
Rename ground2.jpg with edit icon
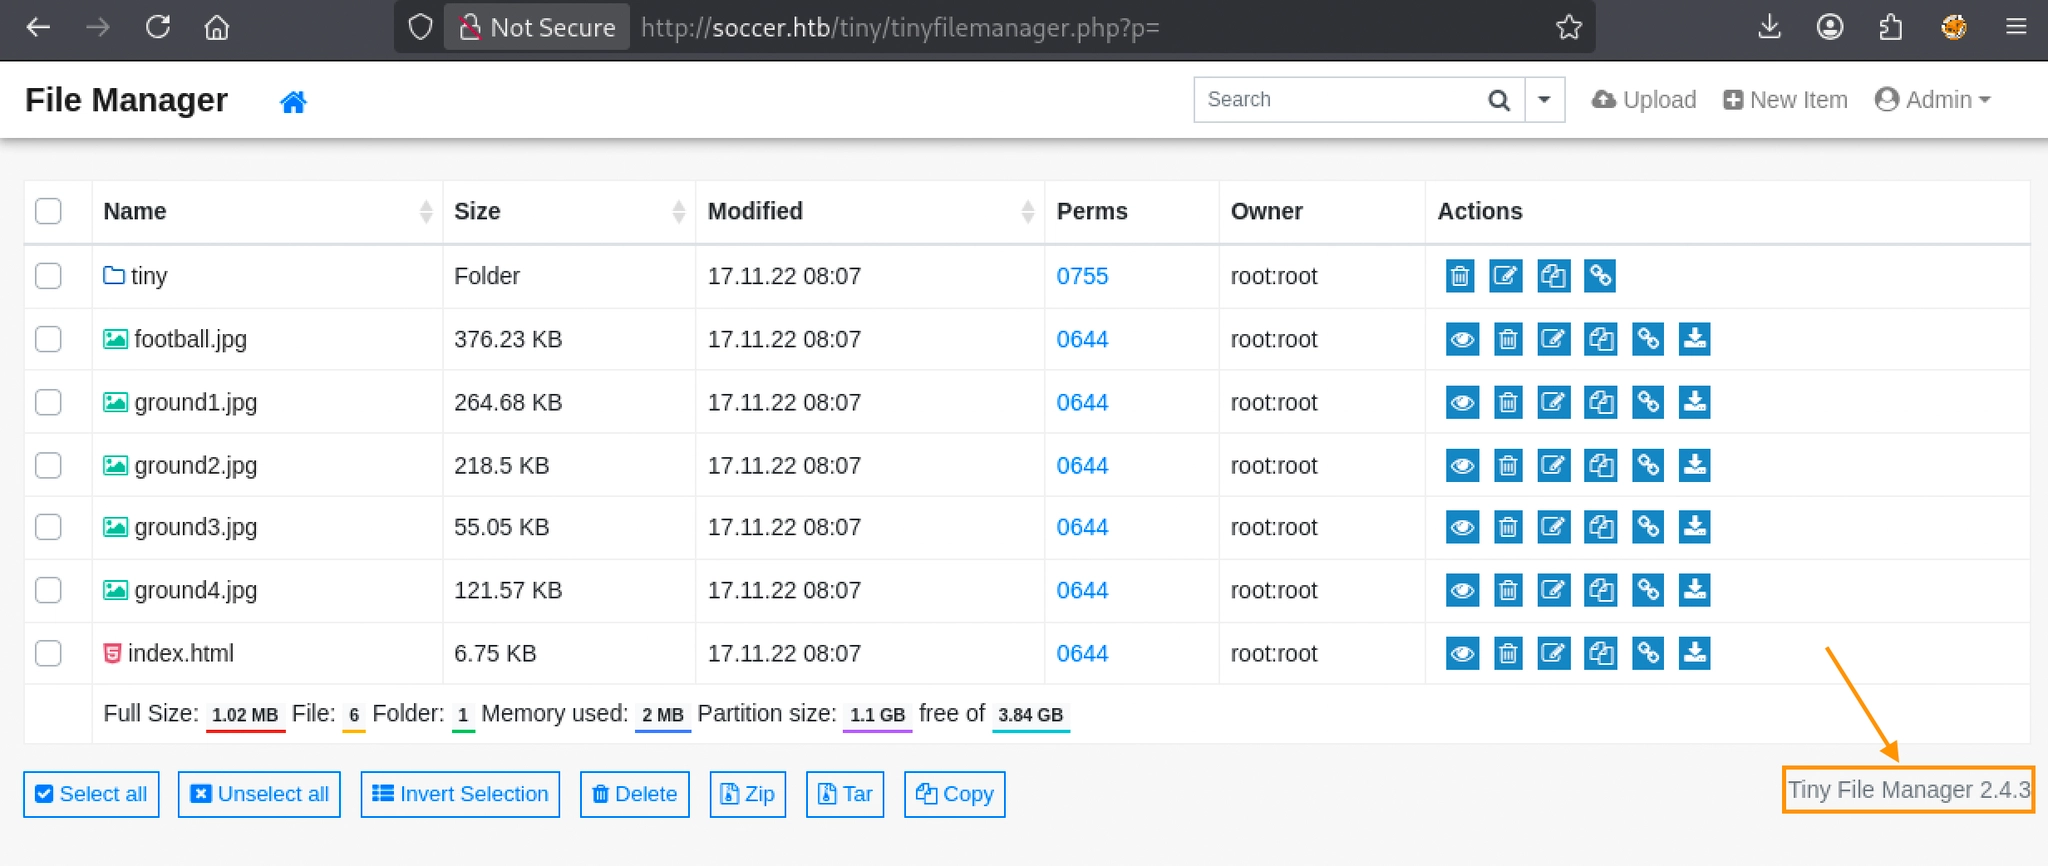point(1553,465)
